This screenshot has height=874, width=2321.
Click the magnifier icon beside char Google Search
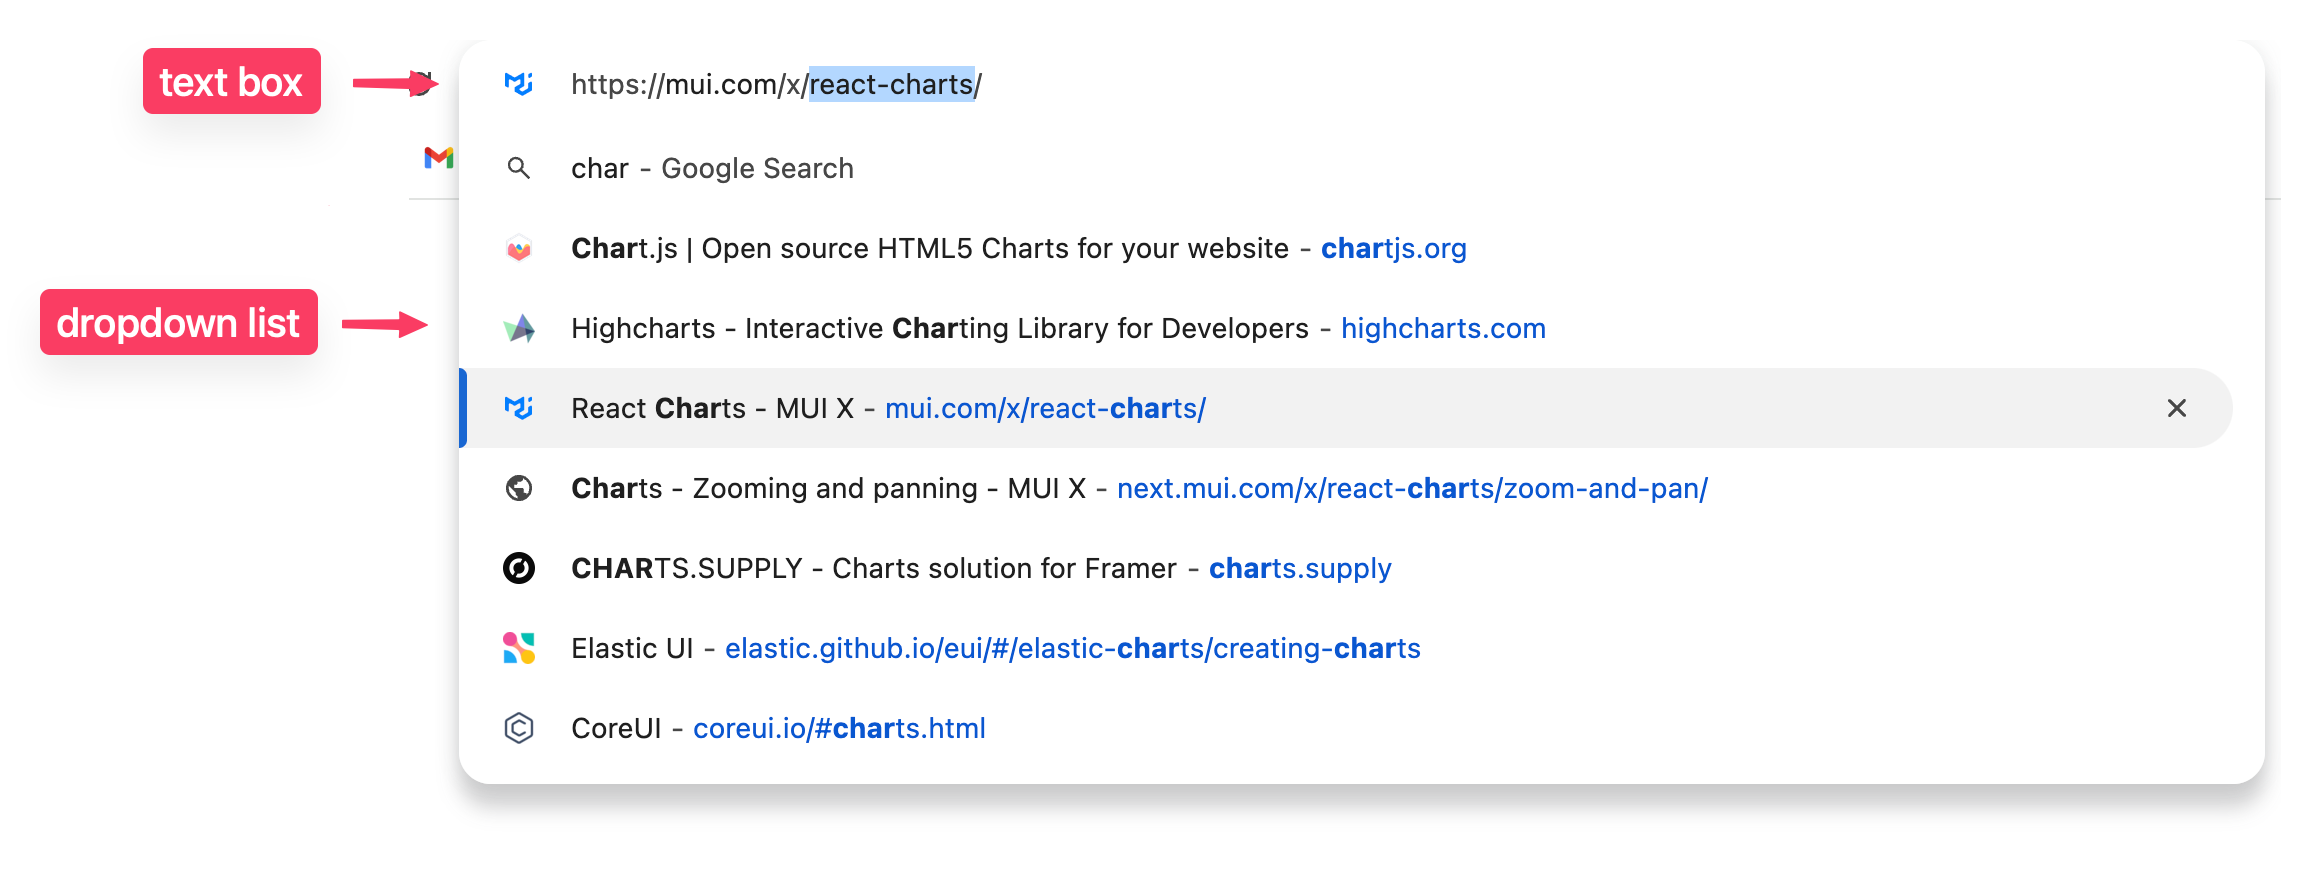pyautogui.click(x=518, y=168)
